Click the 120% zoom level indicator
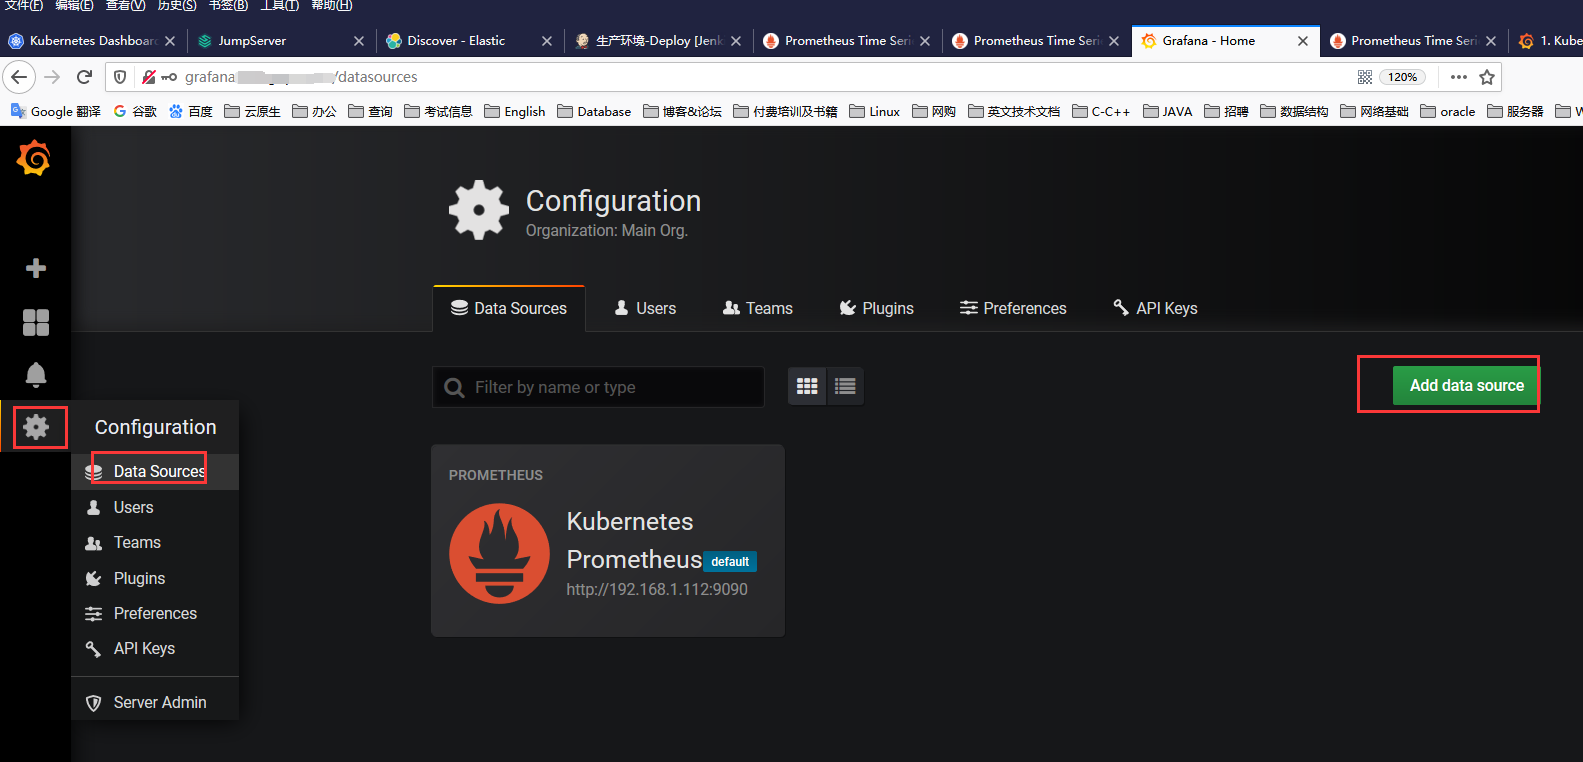The image size is (1583, 762). pyautogui.click(x=1402, y=77)
